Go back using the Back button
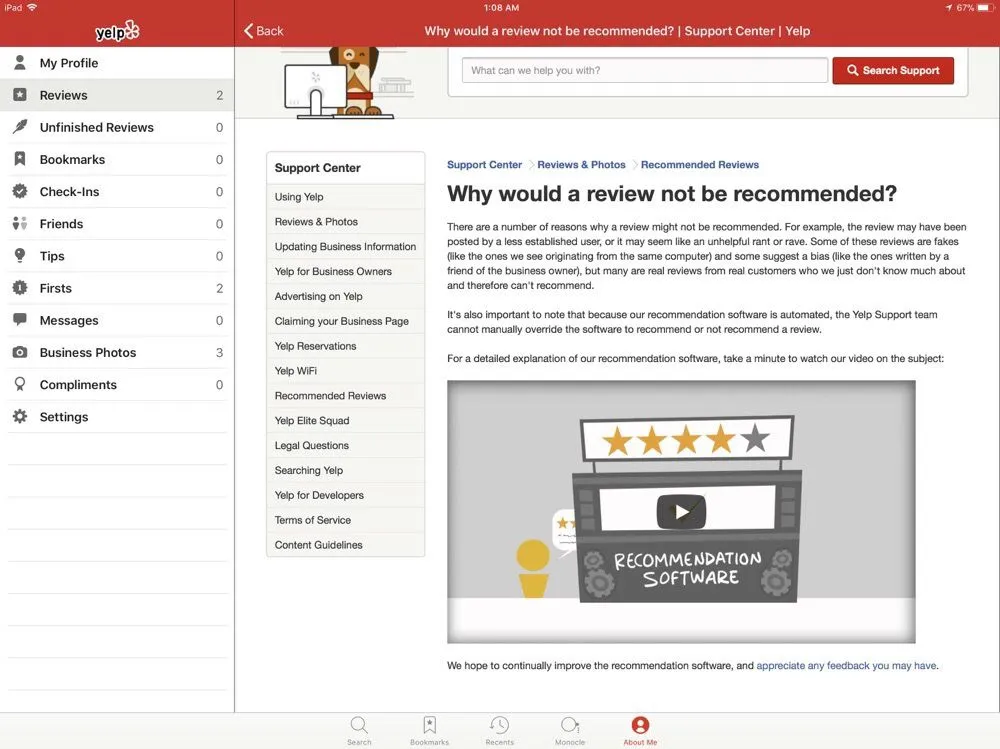Viewport: 1000px width, 749px height. click(x=263, y=31)
